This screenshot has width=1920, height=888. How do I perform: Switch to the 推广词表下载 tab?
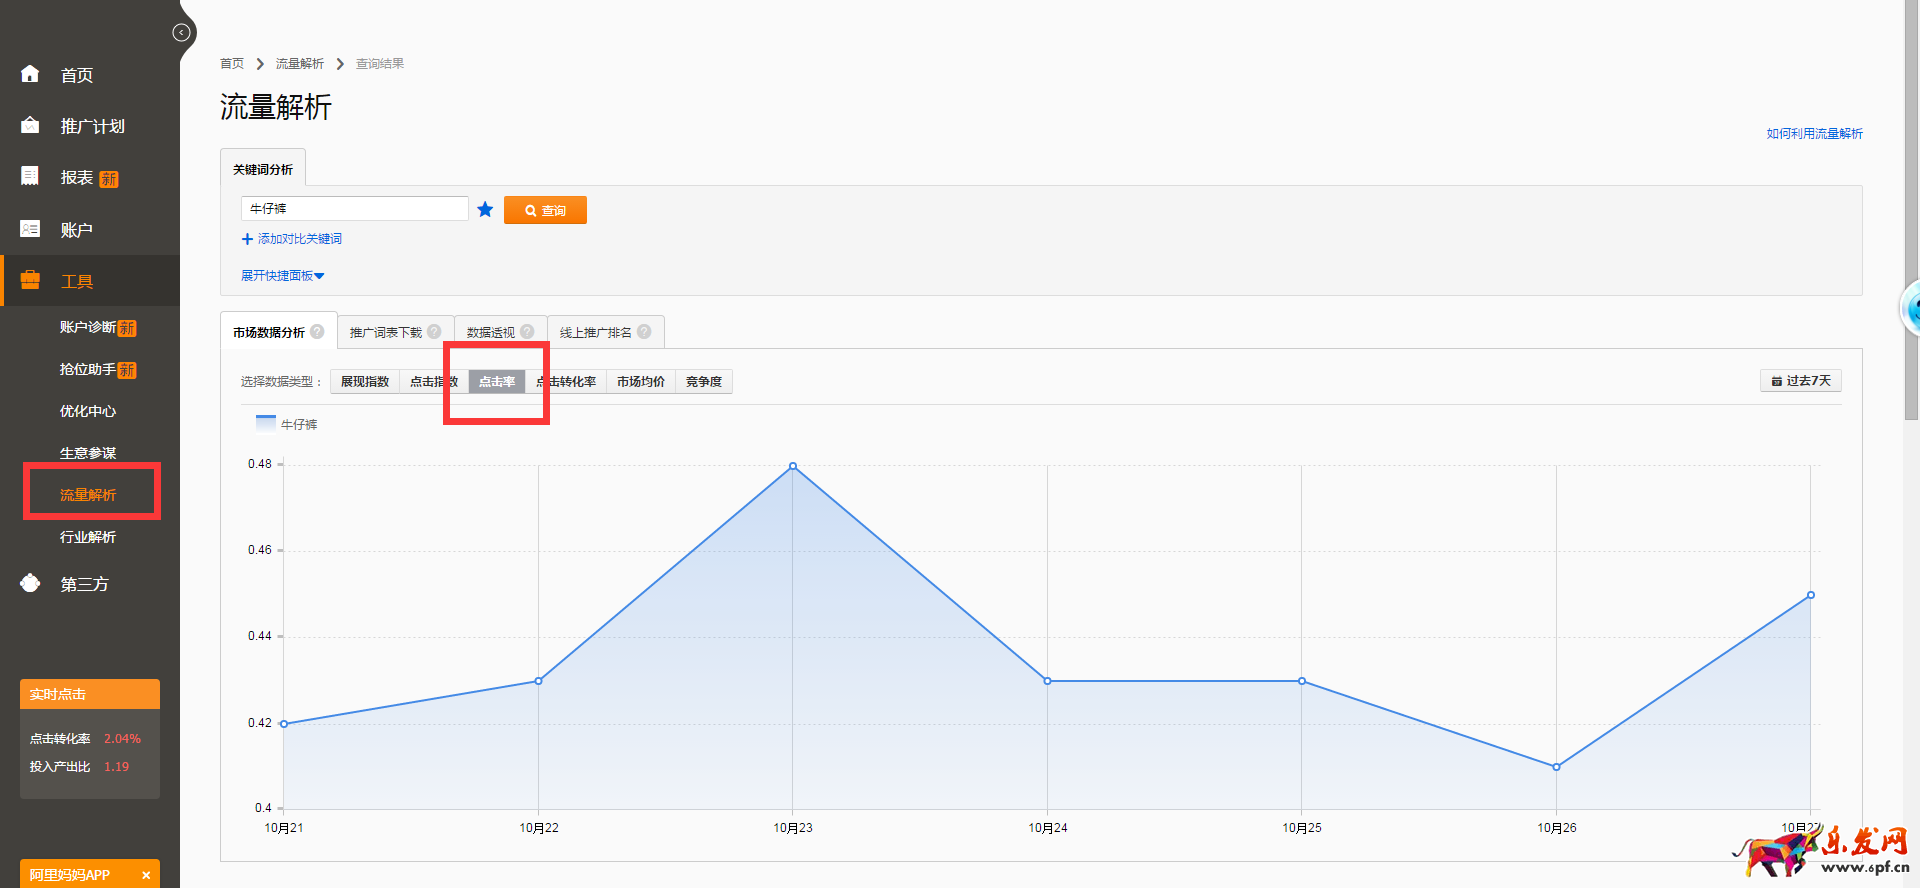(385, 332)
